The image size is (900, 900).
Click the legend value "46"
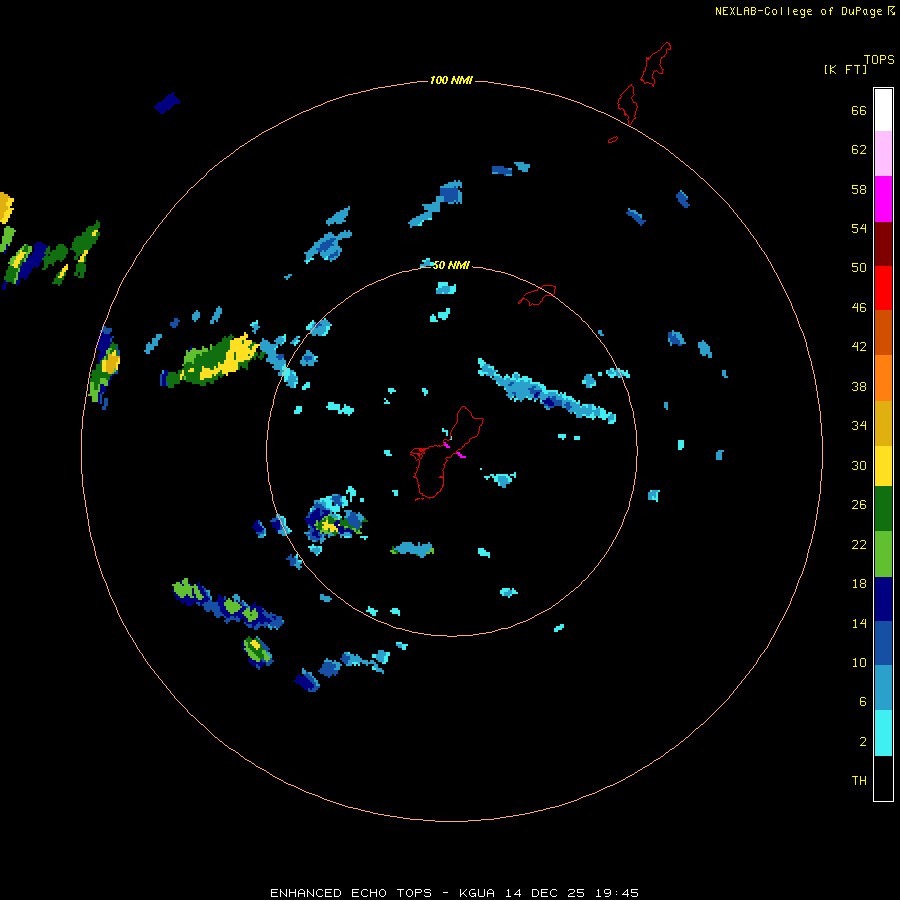pos(859,308)
